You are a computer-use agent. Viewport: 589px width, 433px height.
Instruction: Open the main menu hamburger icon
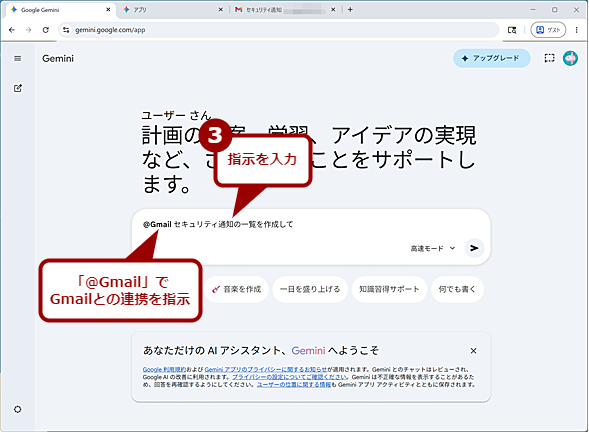click(18, 59)
